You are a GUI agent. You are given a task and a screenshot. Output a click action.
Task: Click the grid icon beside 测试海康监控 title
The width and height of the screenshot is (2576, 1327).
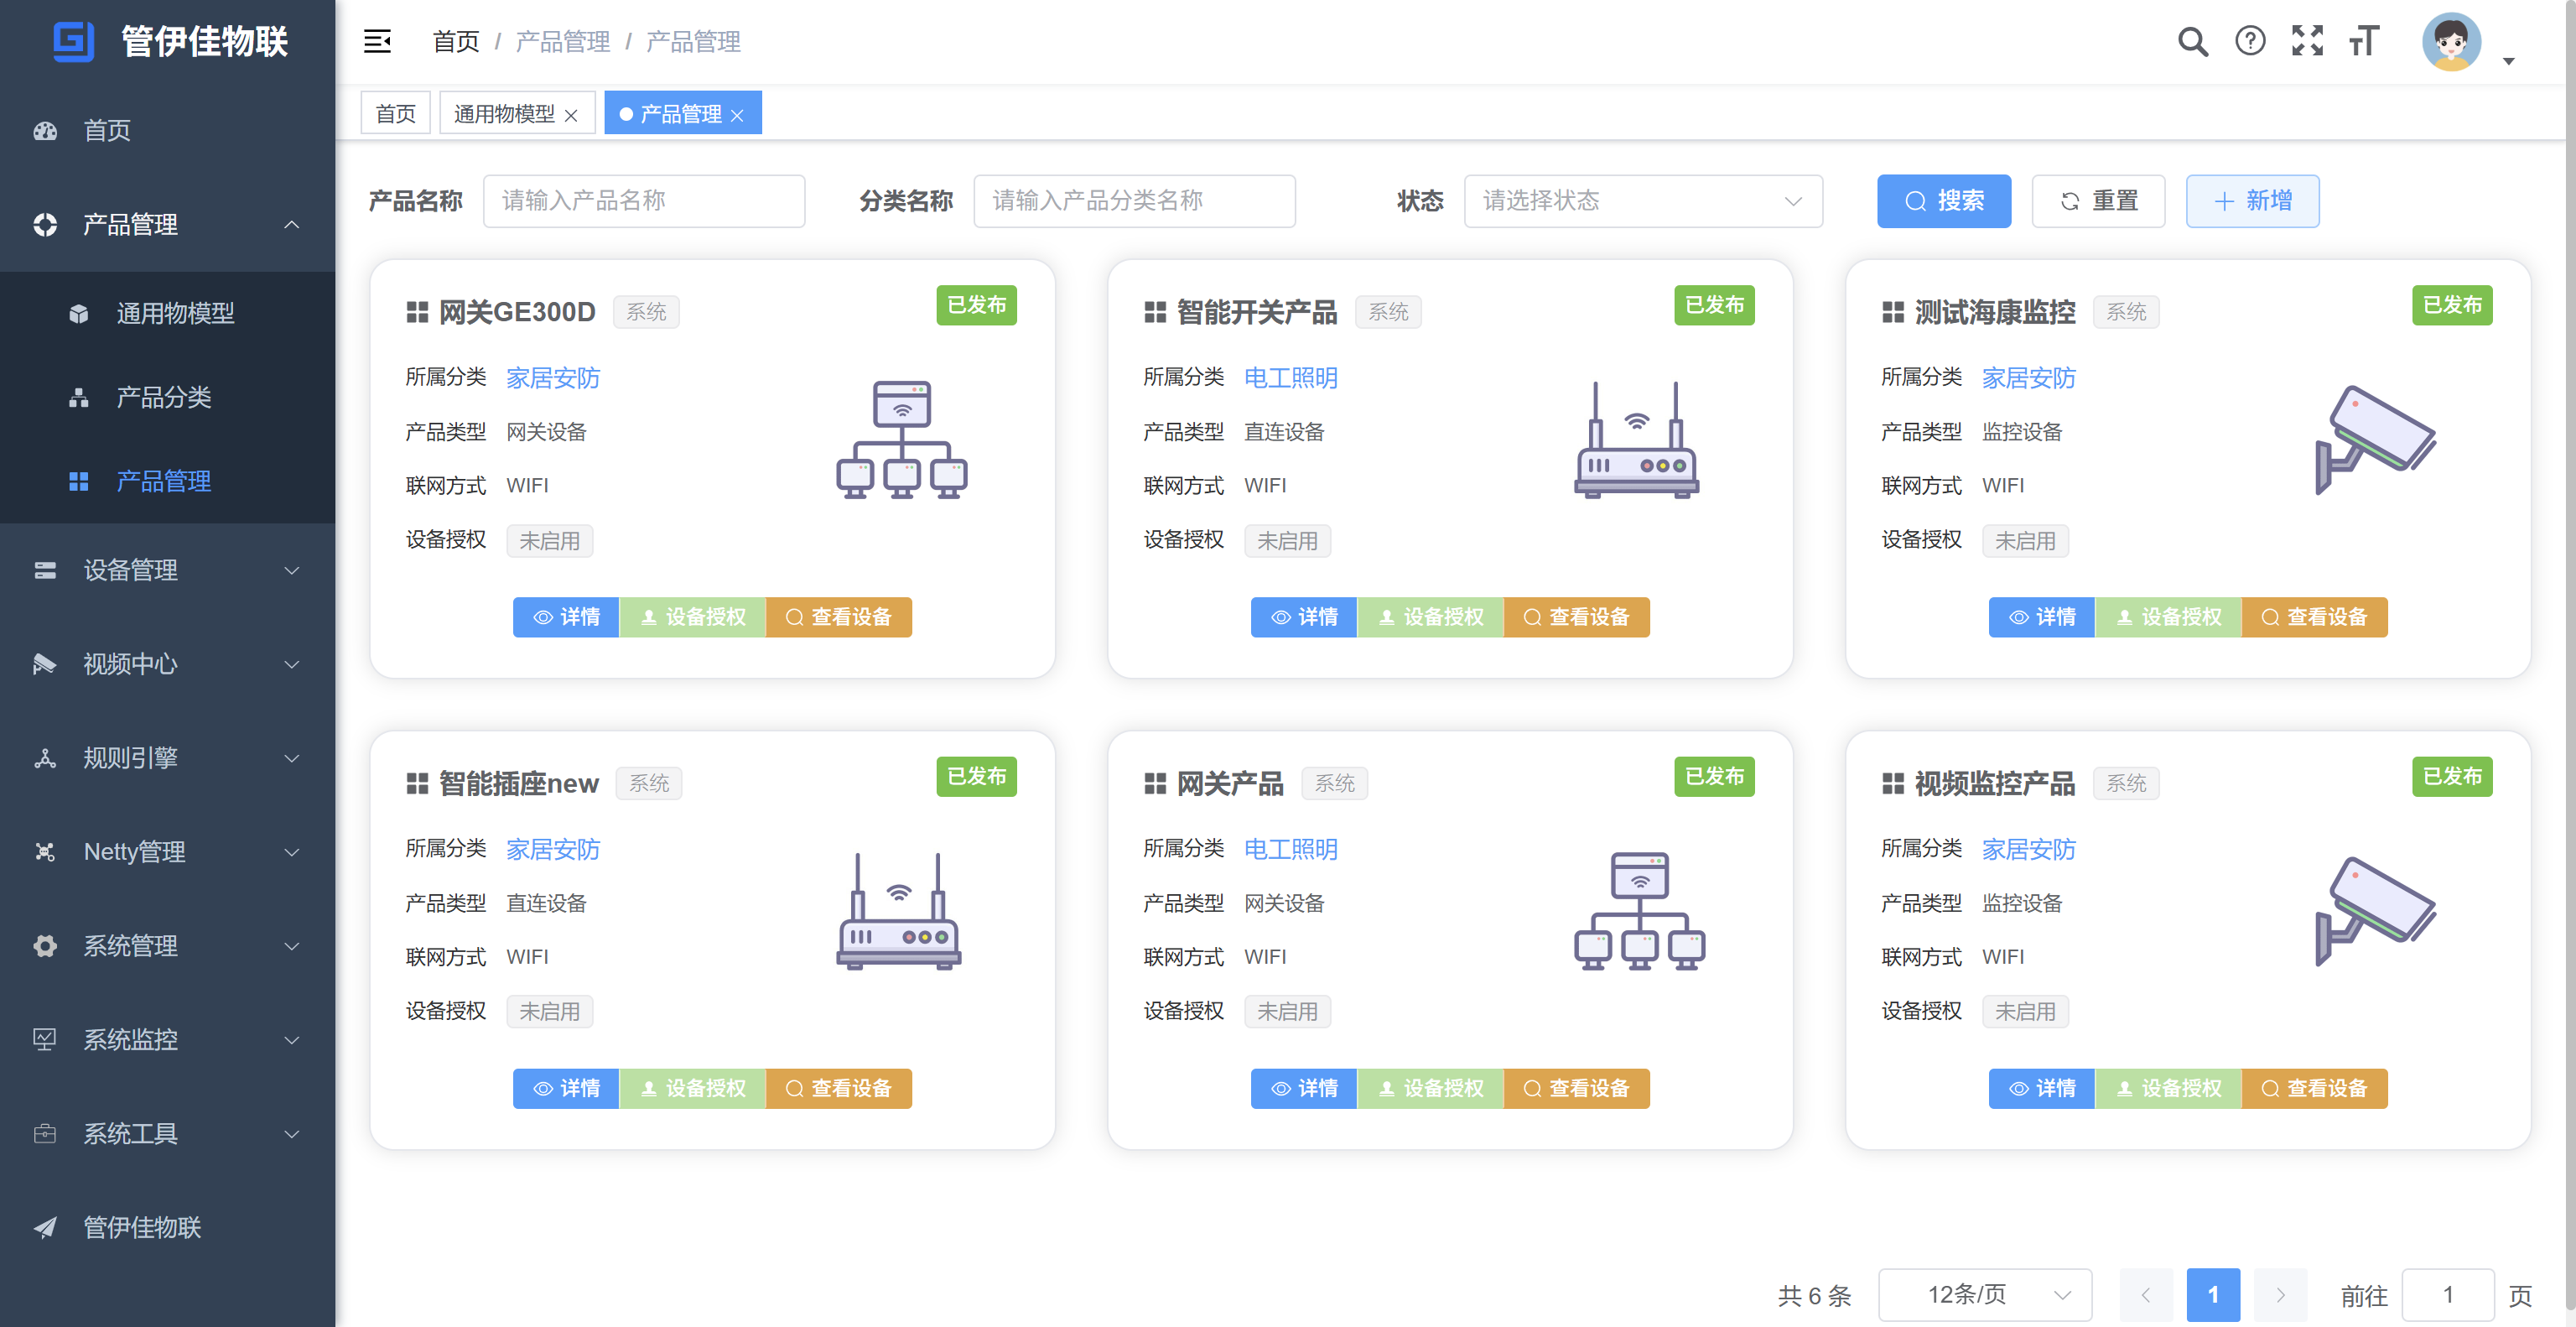pyautogui.click(x=1893, y=312)
